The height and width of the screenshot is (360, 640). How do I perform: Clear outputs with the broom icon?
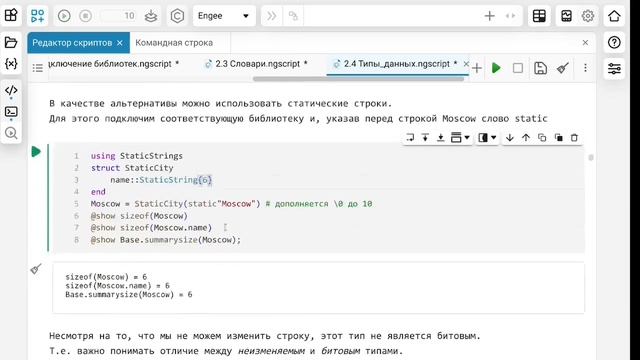coord(563,68)
